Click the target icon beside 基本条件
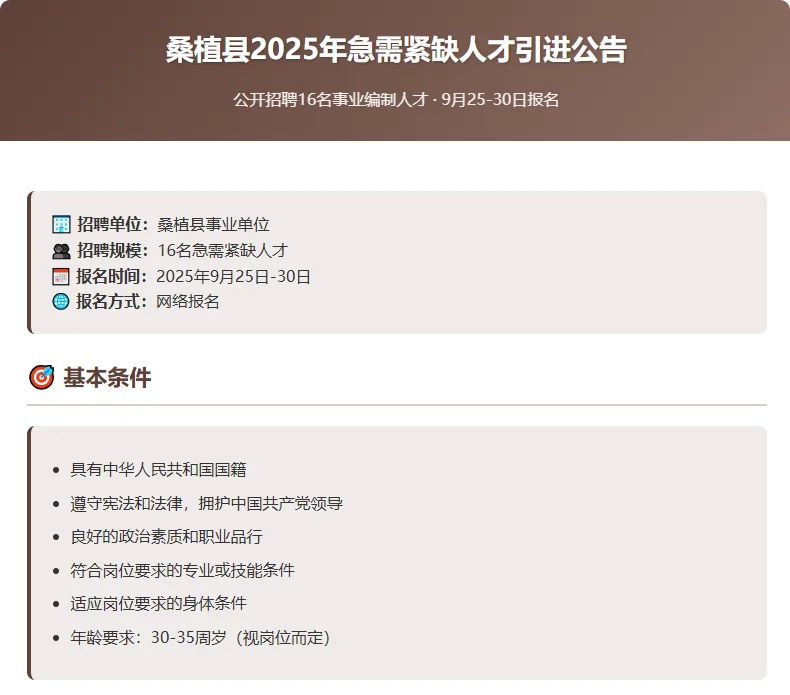 click(41, 377)
